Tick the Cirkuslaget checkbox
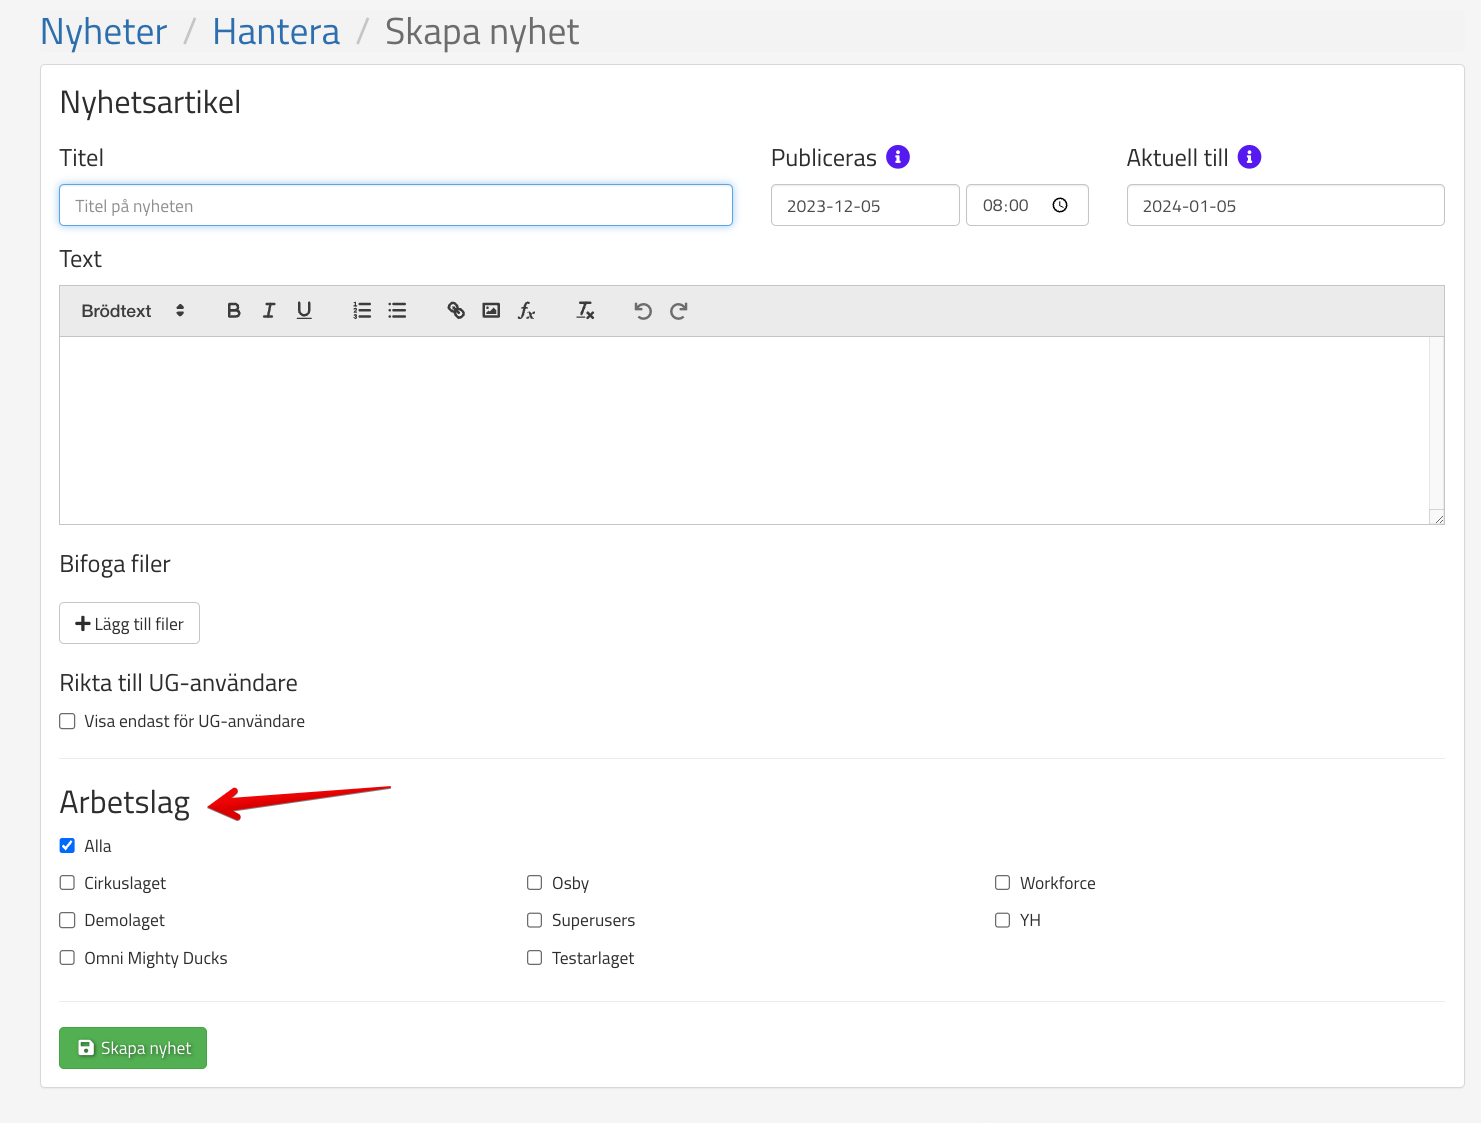 pyautogui.click(x=67, y=883)
